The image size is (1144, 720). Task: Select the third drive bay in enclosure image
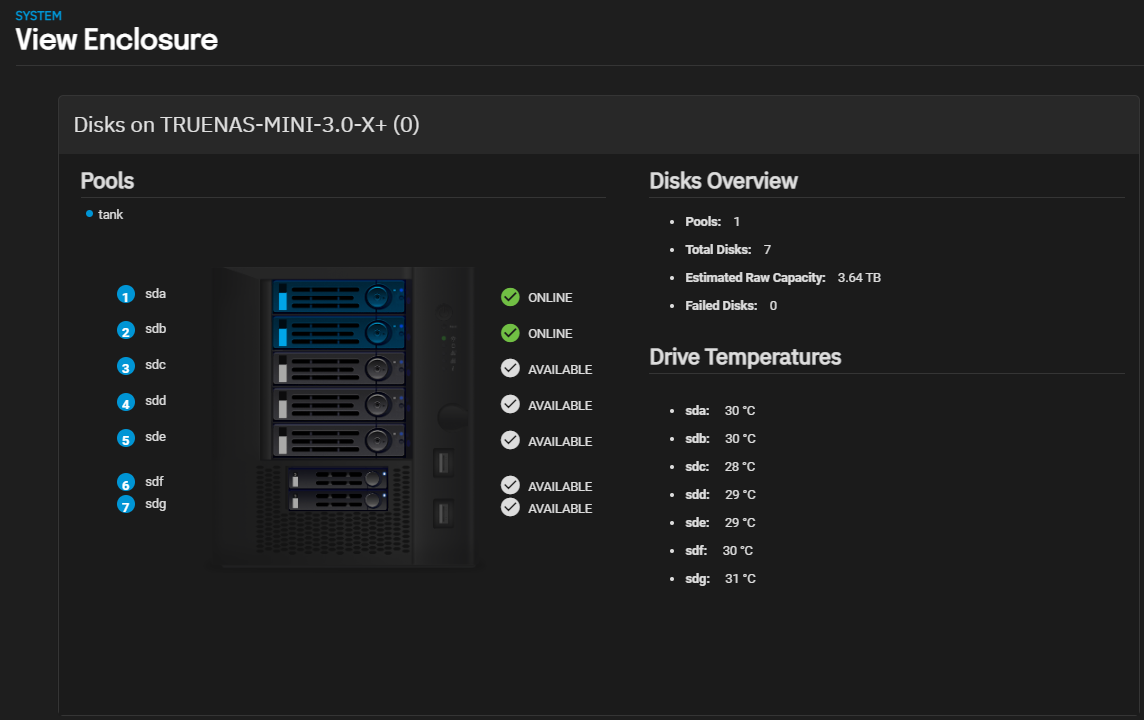[338, 368]
